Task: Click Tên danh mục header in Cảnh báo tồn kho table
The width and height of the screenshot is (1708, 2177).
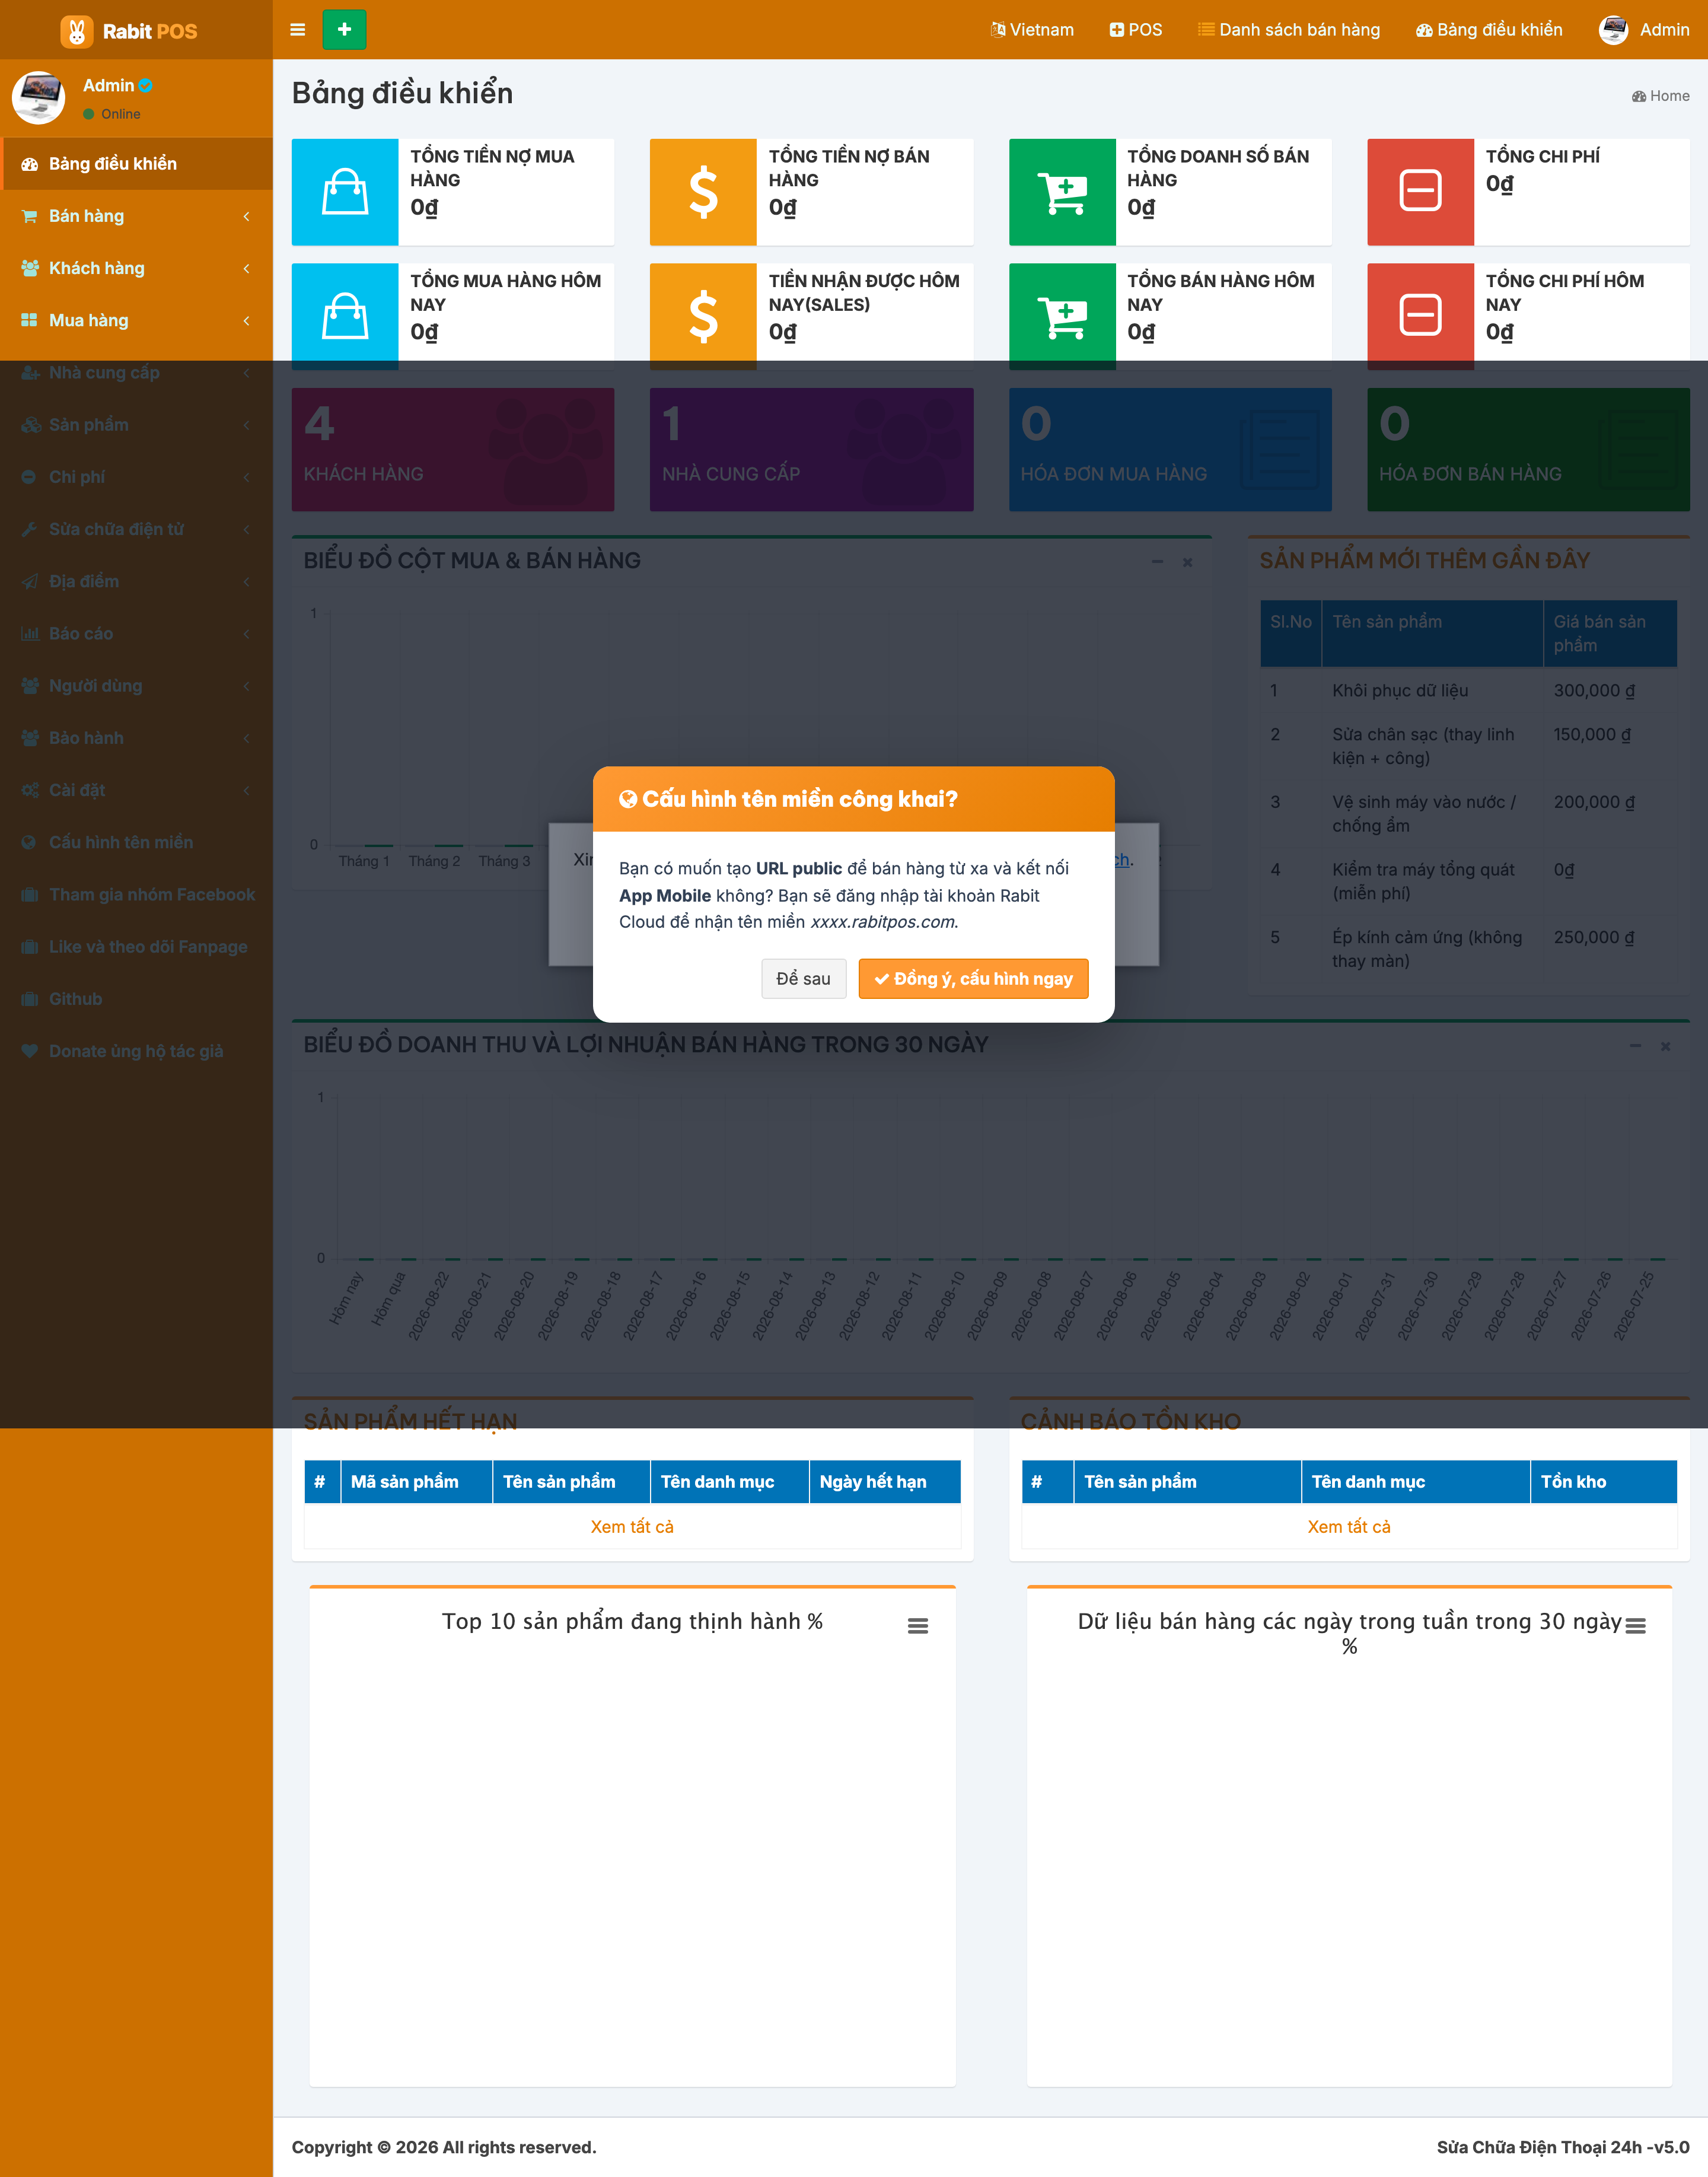Action: 1415,1482
